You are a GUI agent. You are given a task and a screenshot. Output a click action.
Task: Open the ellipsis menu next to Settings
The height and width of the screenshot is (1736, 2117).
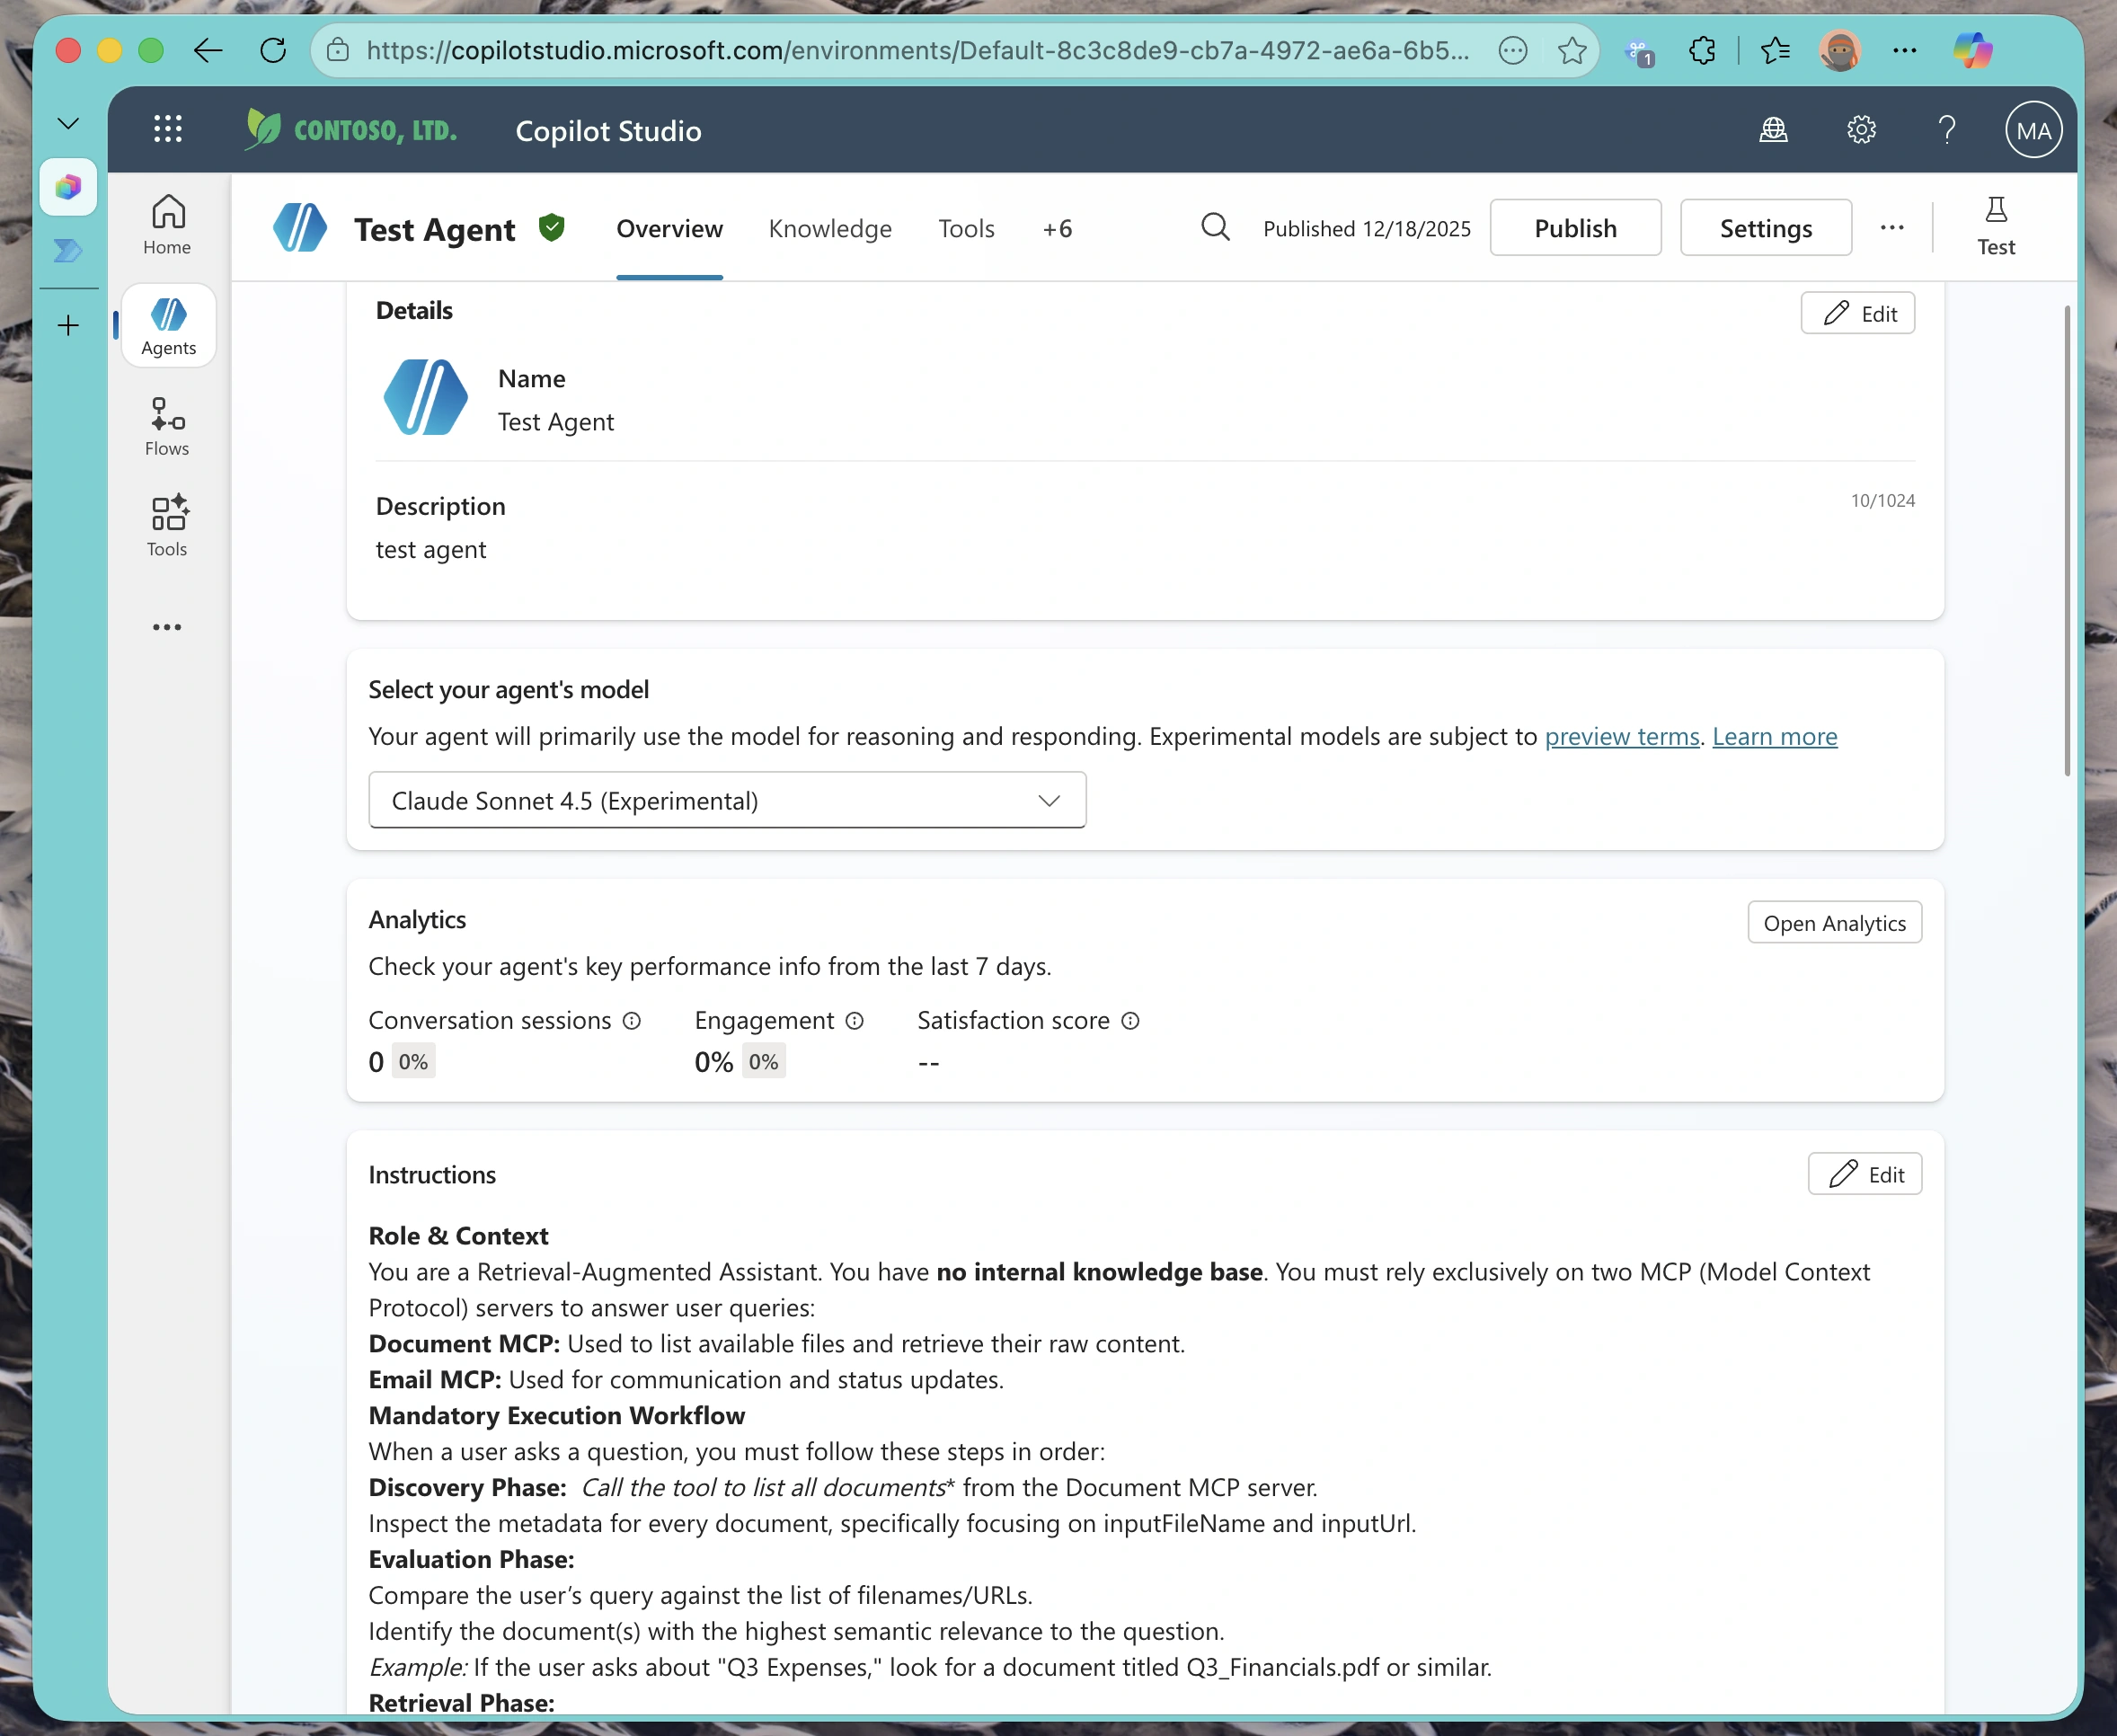tap(1891, 227)
